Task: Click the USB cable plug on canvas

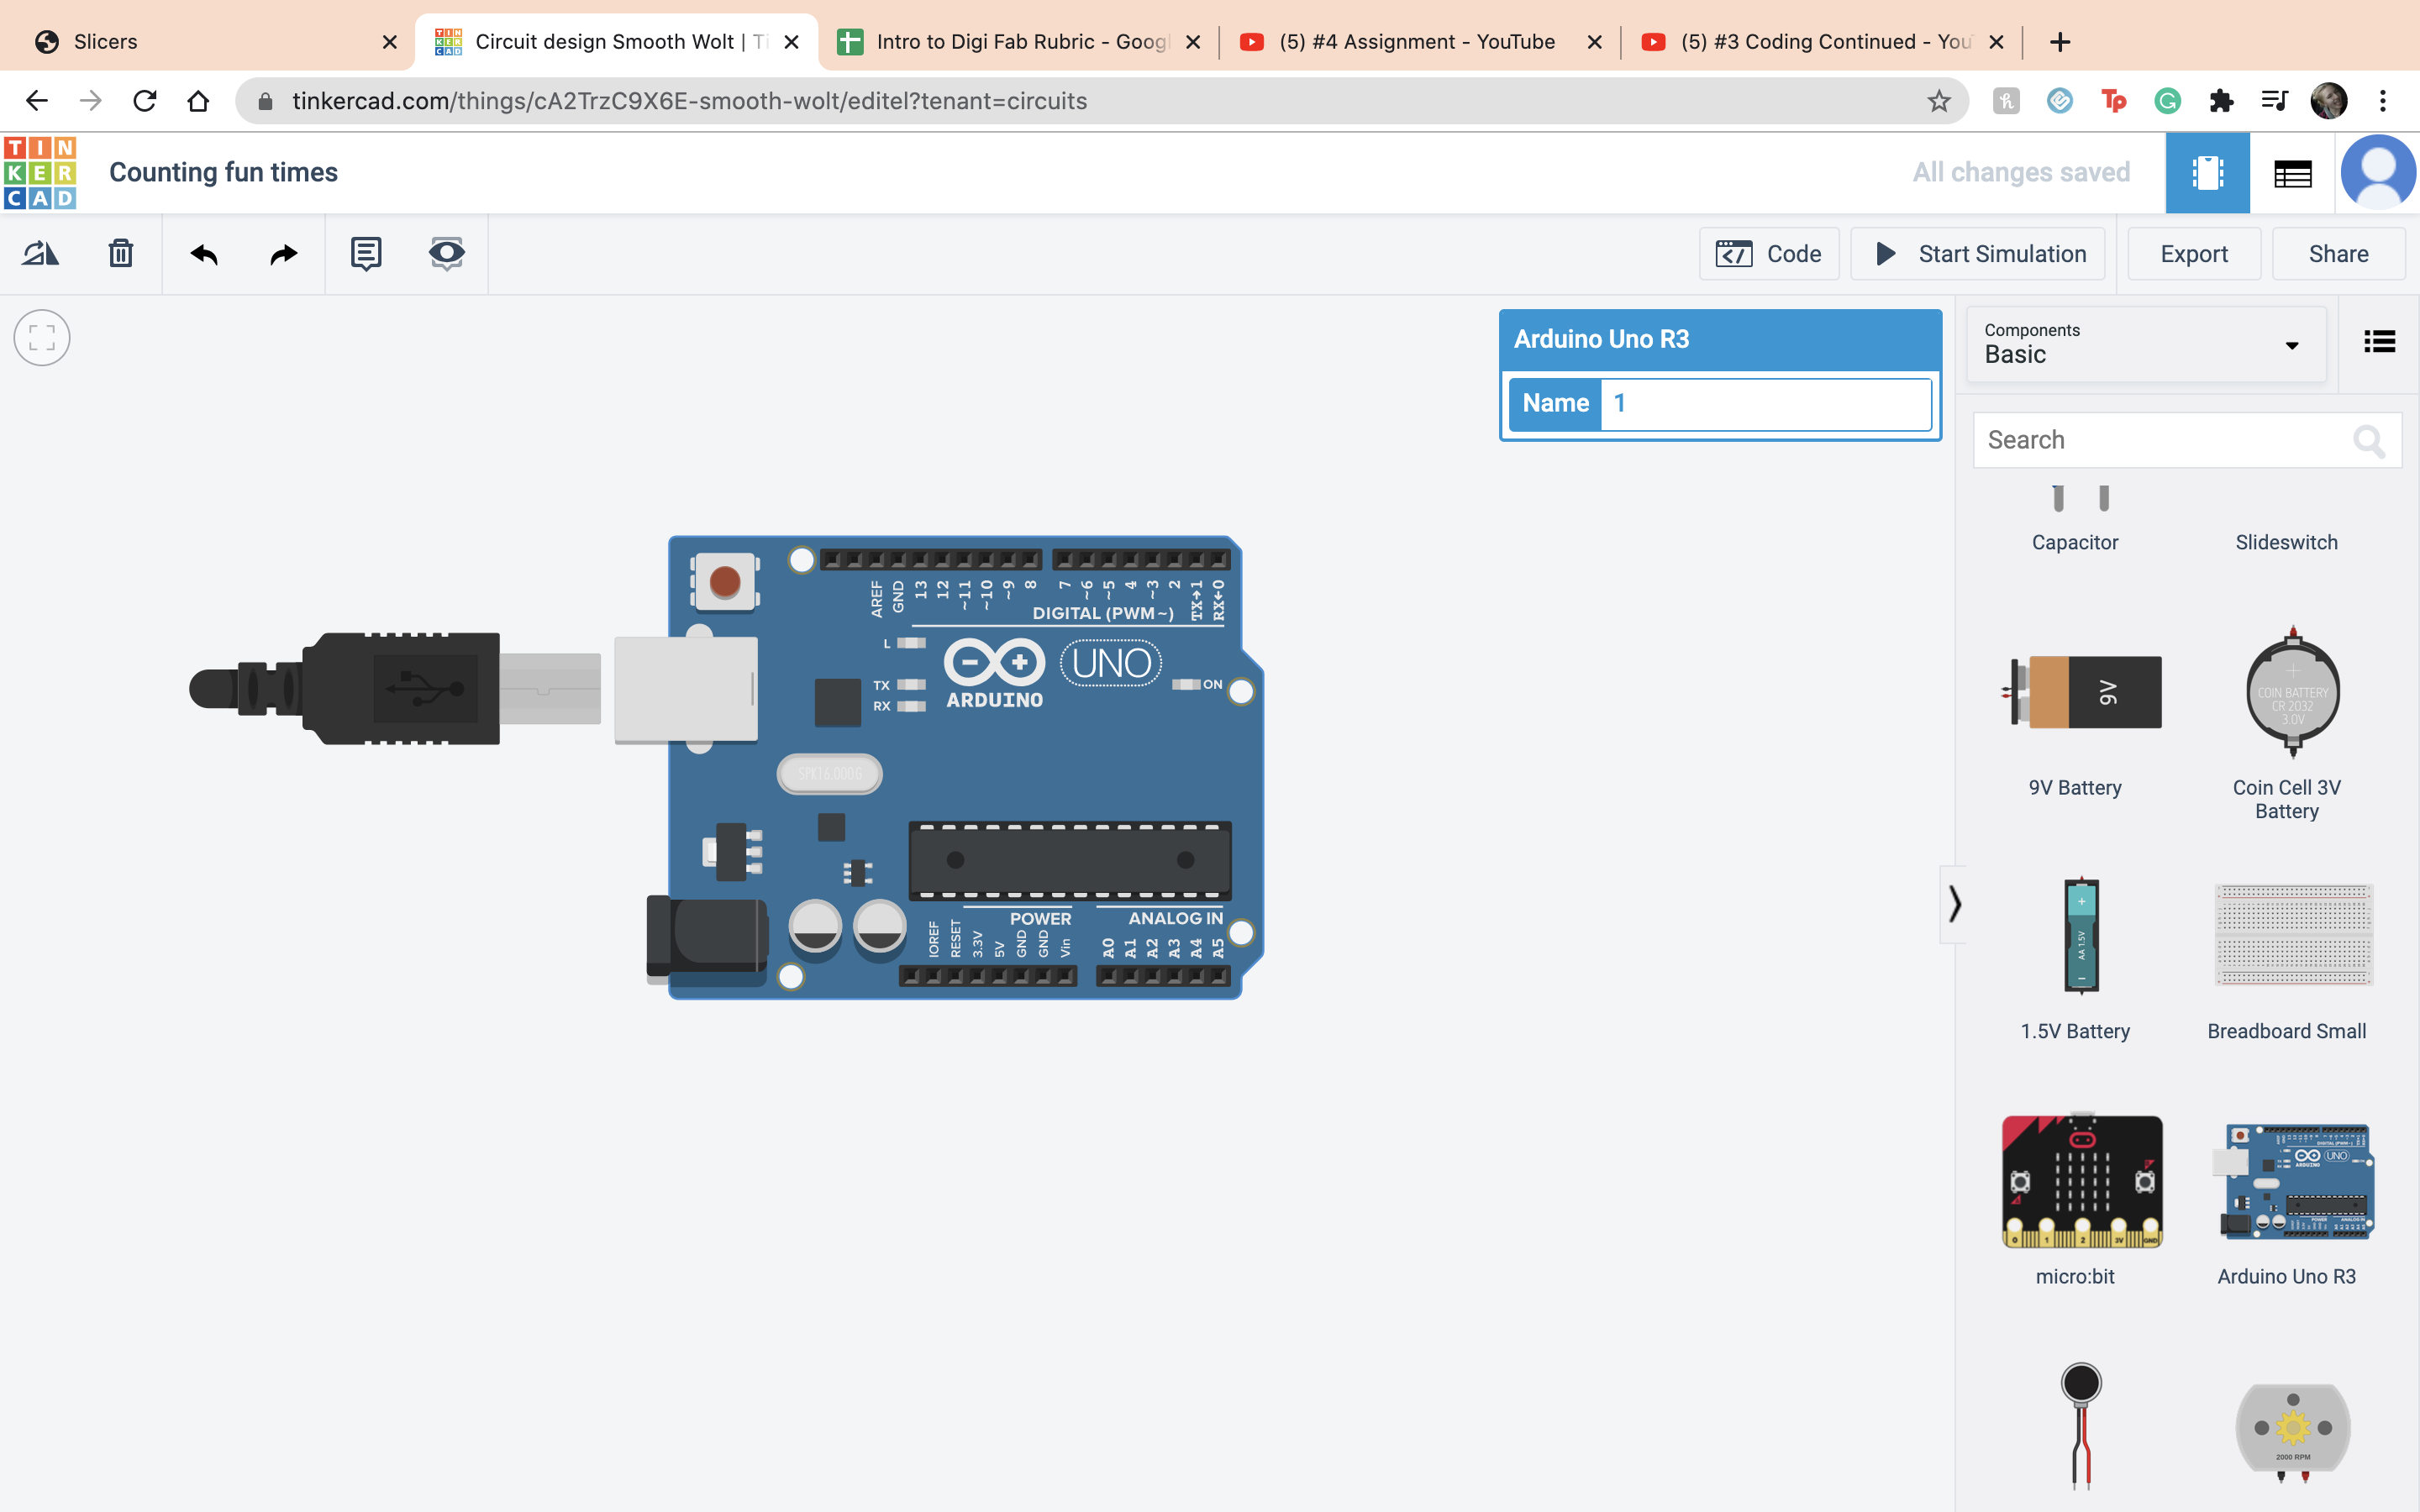Action: coord(396,688)
